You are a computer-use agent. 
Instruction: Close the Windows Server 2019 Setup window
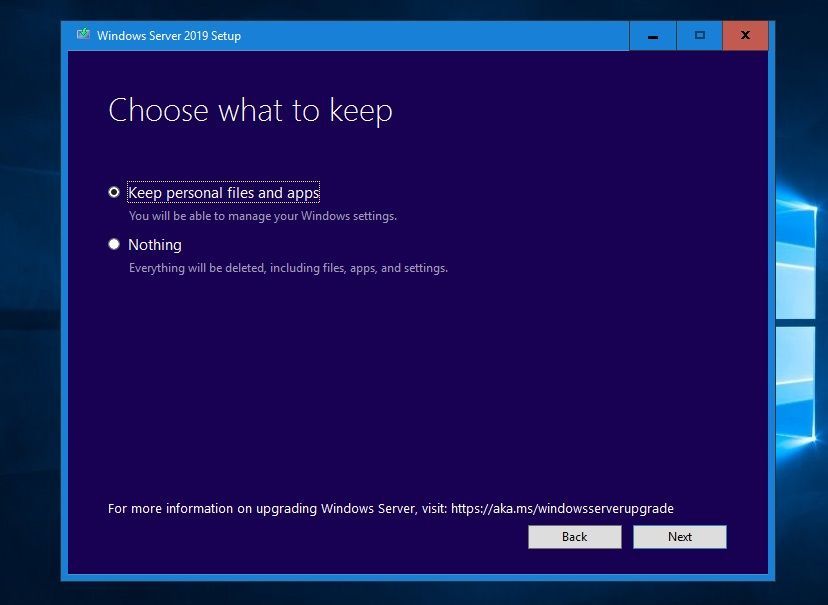pyautogui.click(x=745, y=36)
